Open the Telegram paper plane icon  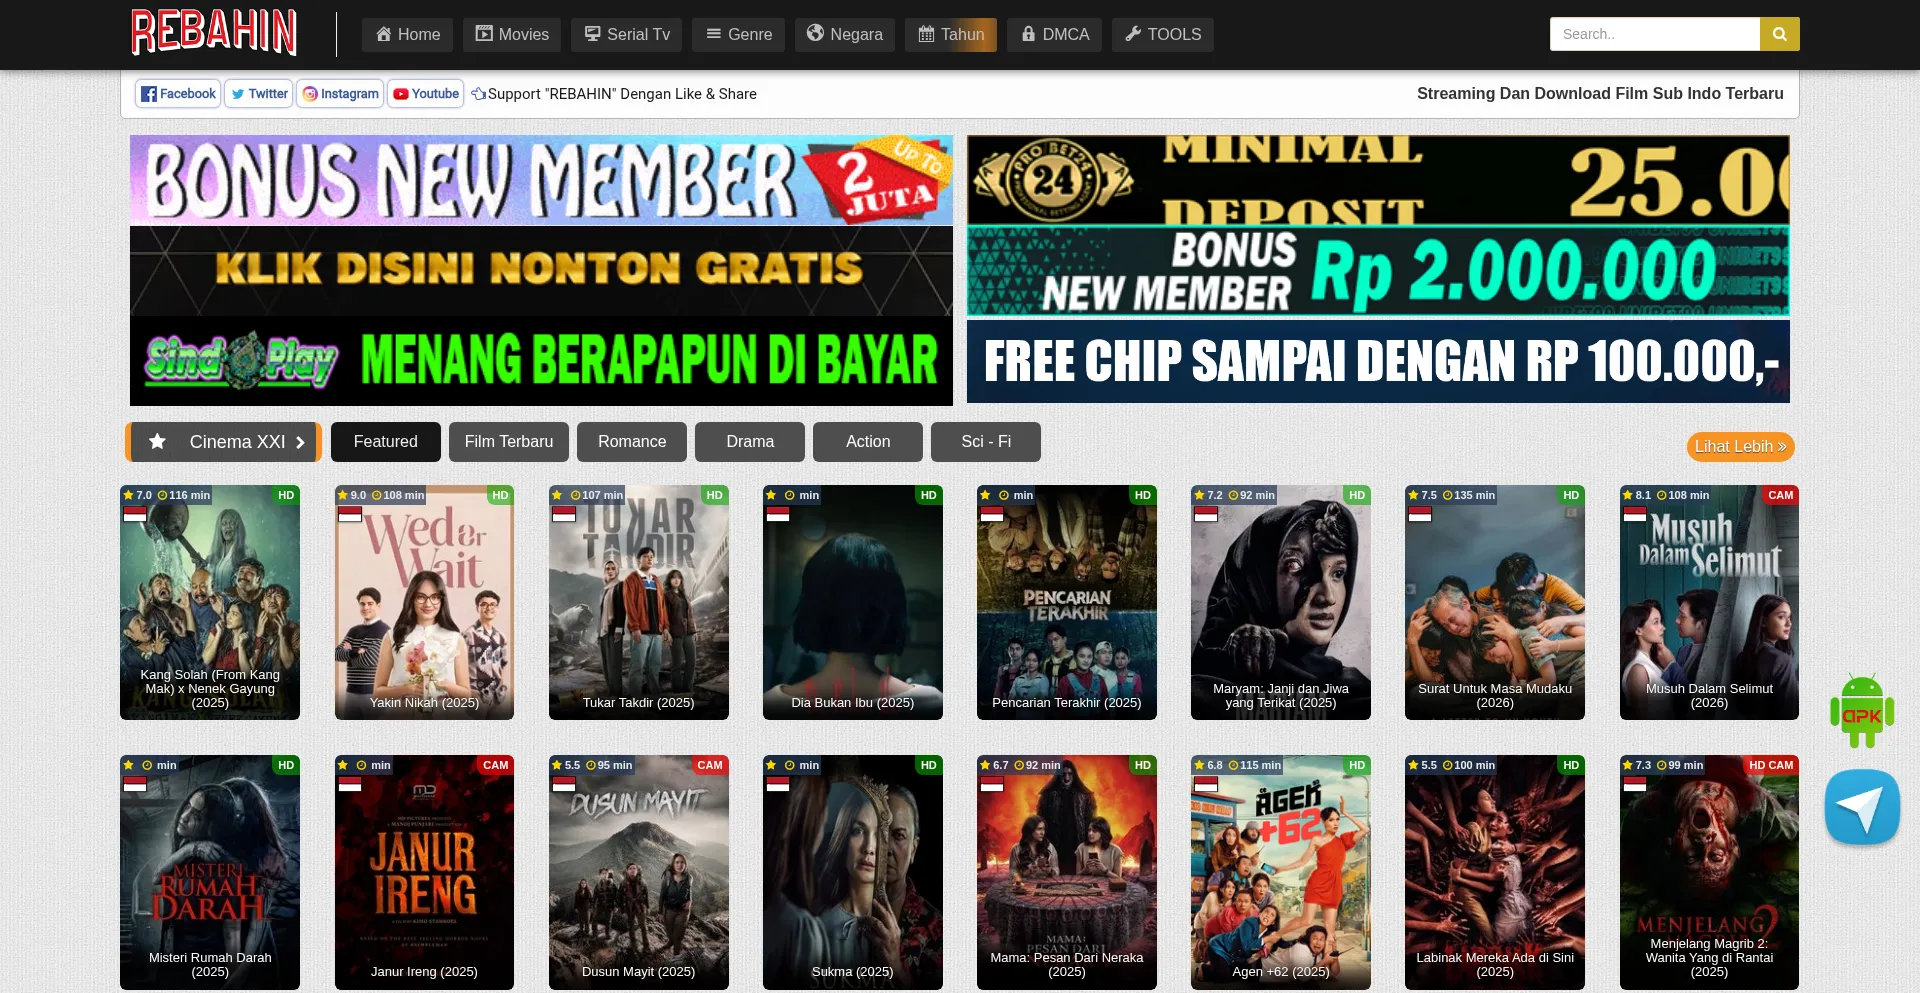[x=1862, y=807]
